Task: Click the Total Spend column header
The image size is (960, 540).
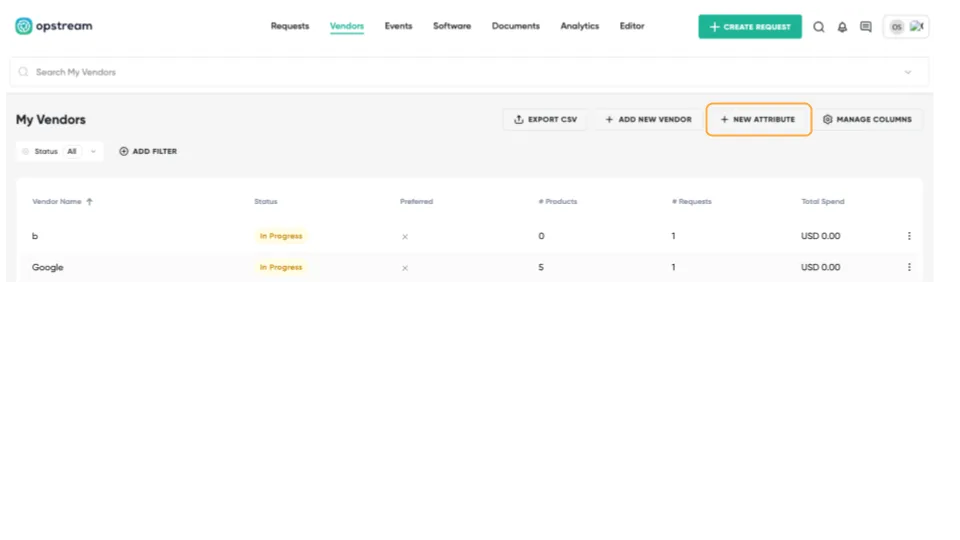Action: tap(823, 201)
